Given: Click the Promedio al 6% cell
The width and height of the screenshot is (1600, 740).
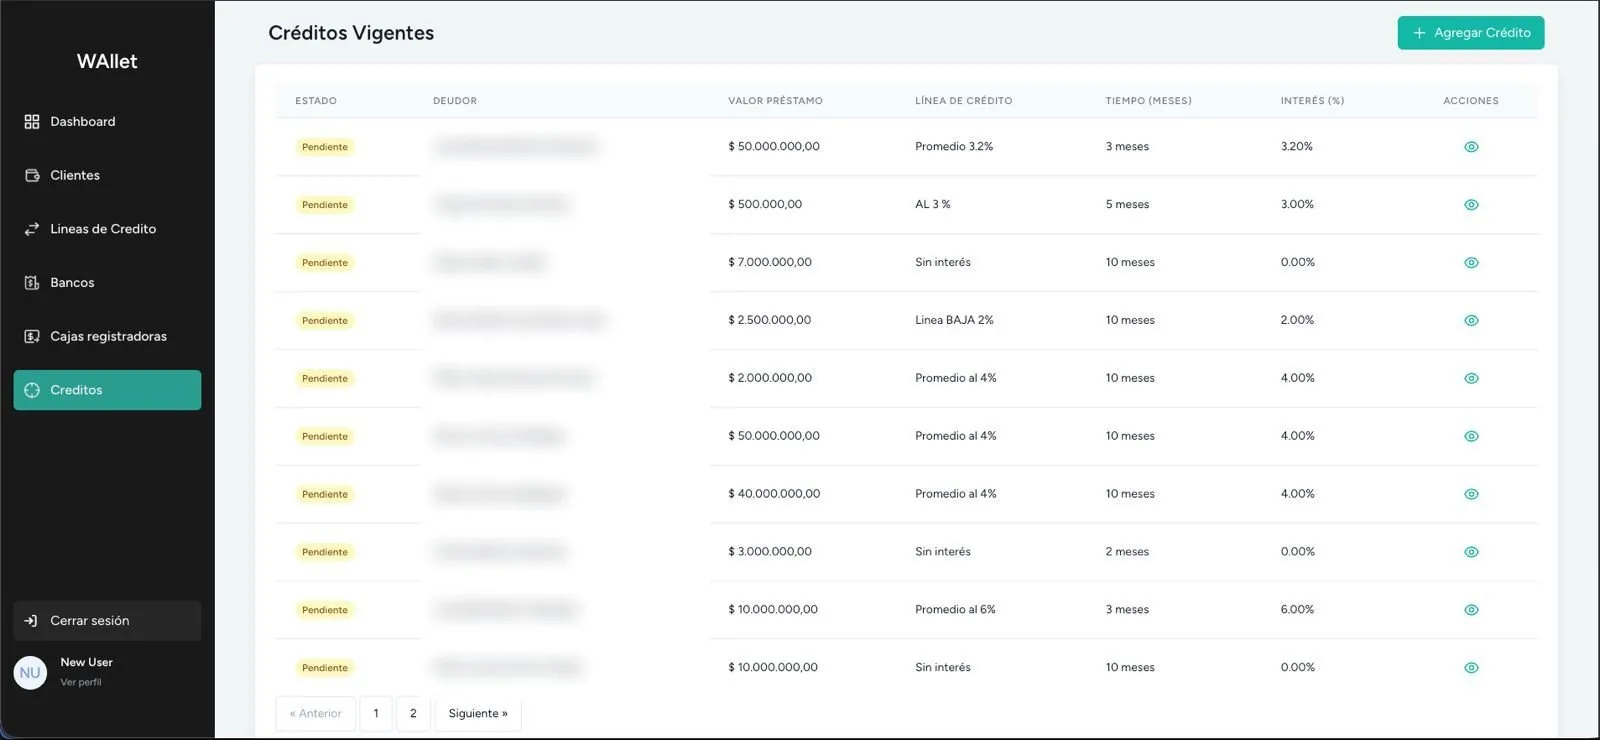Looking at the screenshot, I should point(955,610).
